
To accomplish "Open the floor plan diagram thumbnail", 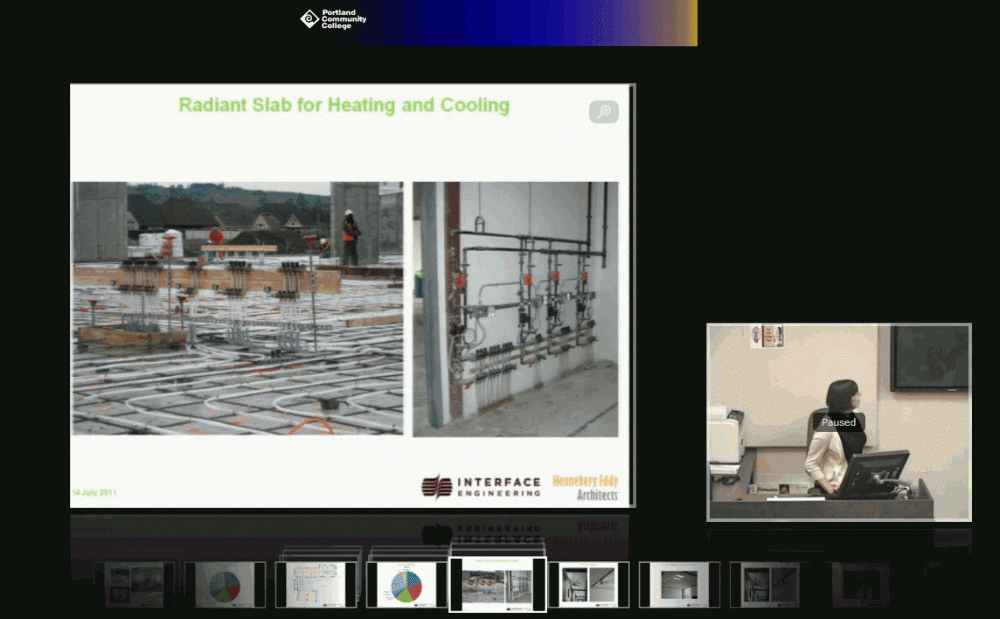I will click(x=315, y=585).
